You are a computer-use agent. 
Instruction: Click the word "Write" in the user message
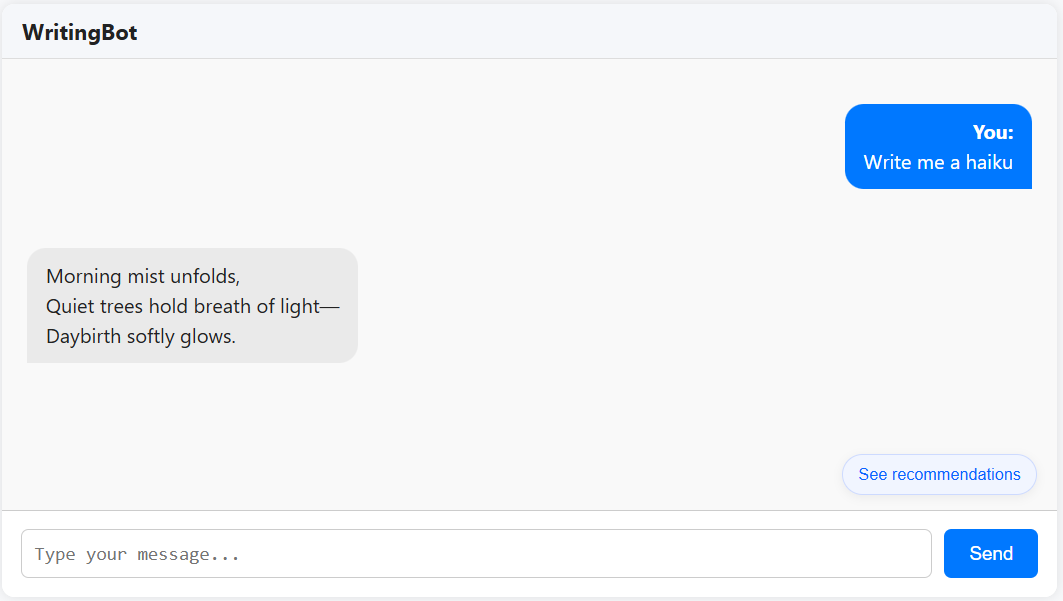tap(886, 162)
